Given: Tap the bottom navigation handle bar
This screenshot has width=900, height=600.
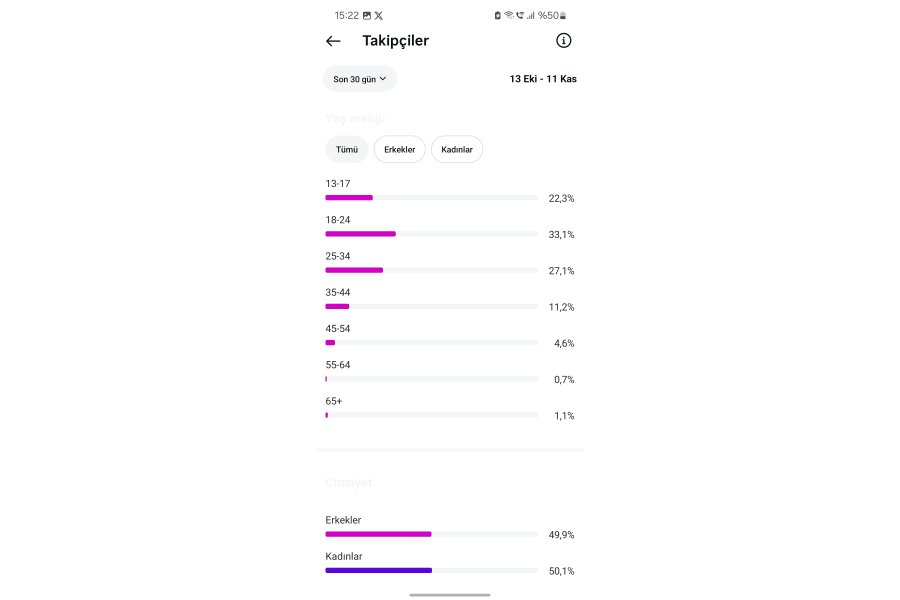Looking at the screenshot, I should pyautogui.click(x=450, y=595).
